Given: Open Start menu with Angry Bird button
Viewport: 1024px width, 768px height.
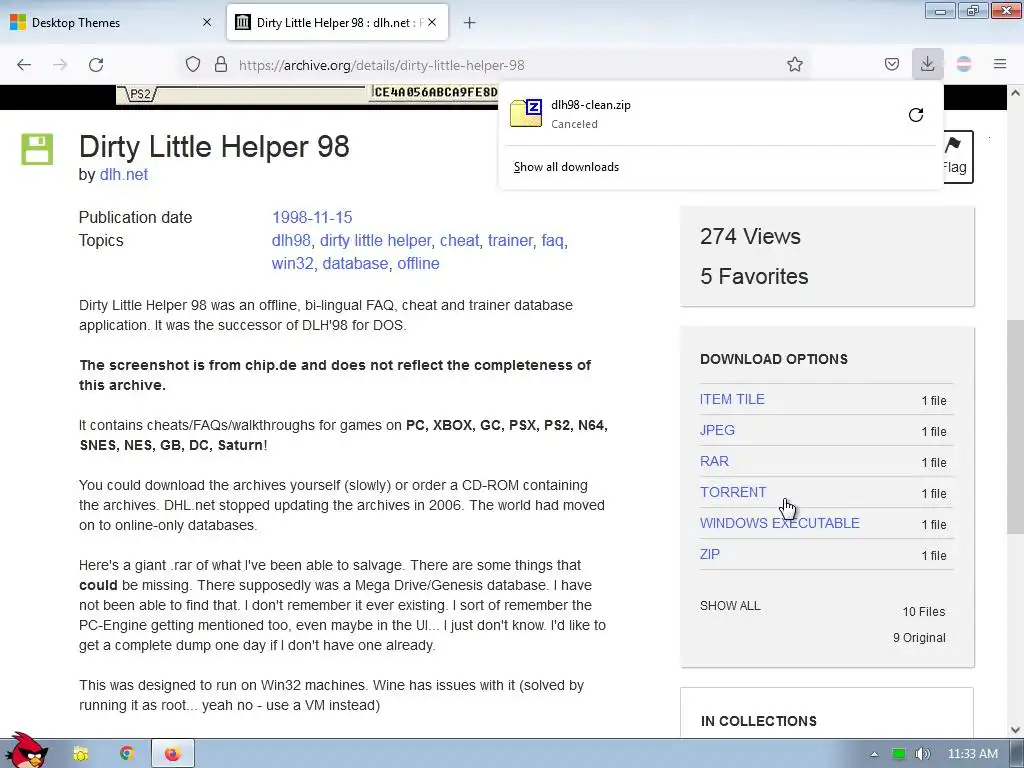Looking at the screenshot, I should tap(26, 751).
